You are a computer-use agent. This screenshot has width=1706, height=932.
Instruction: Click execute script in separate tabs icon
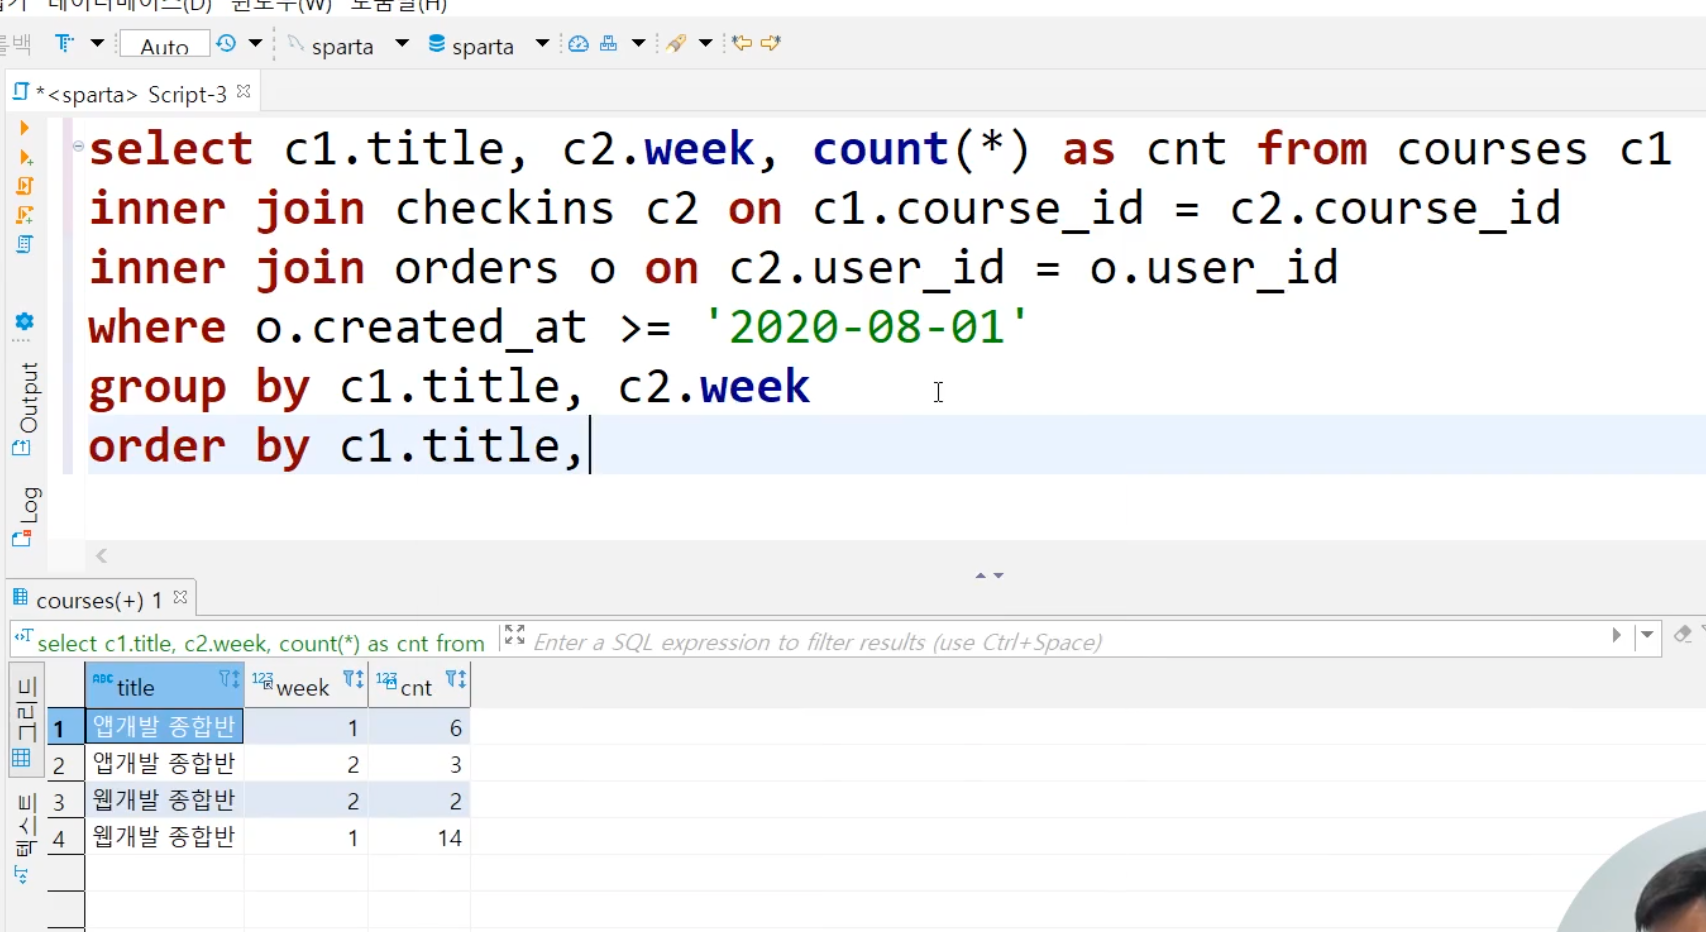click(25, 215)
